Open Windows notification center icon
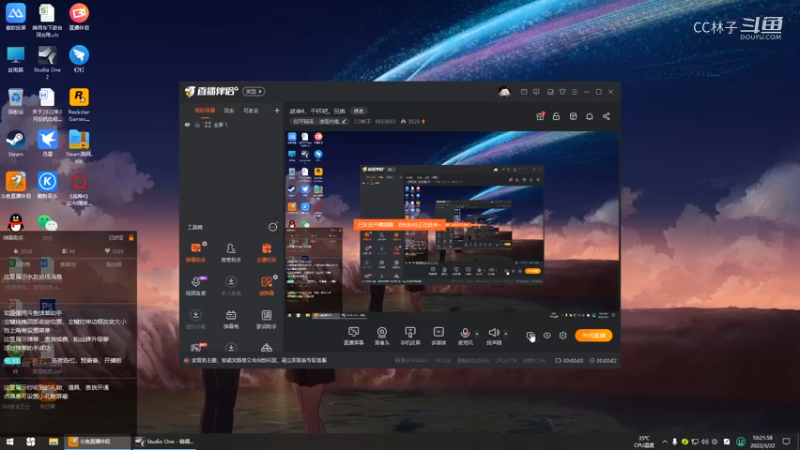Screen dimensions: 800x450 pyautogui.click(x=786, y=442)
